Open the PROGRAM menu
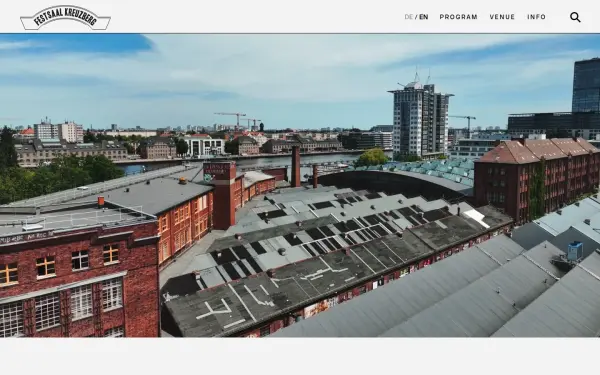 pyautogui.click(x=458, y=17)
